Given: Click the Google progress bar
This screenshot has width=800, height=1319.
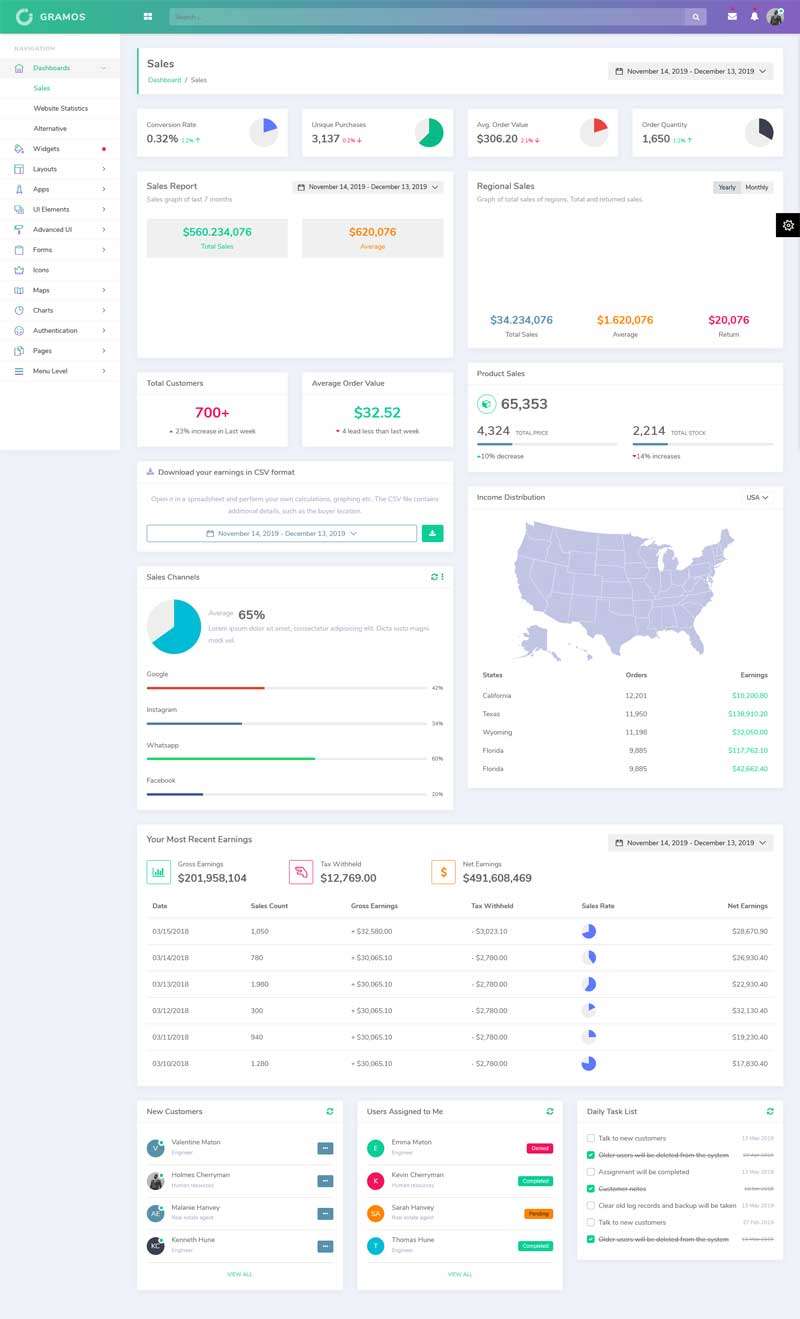Looking at the screenshot, I should (286, 688).
